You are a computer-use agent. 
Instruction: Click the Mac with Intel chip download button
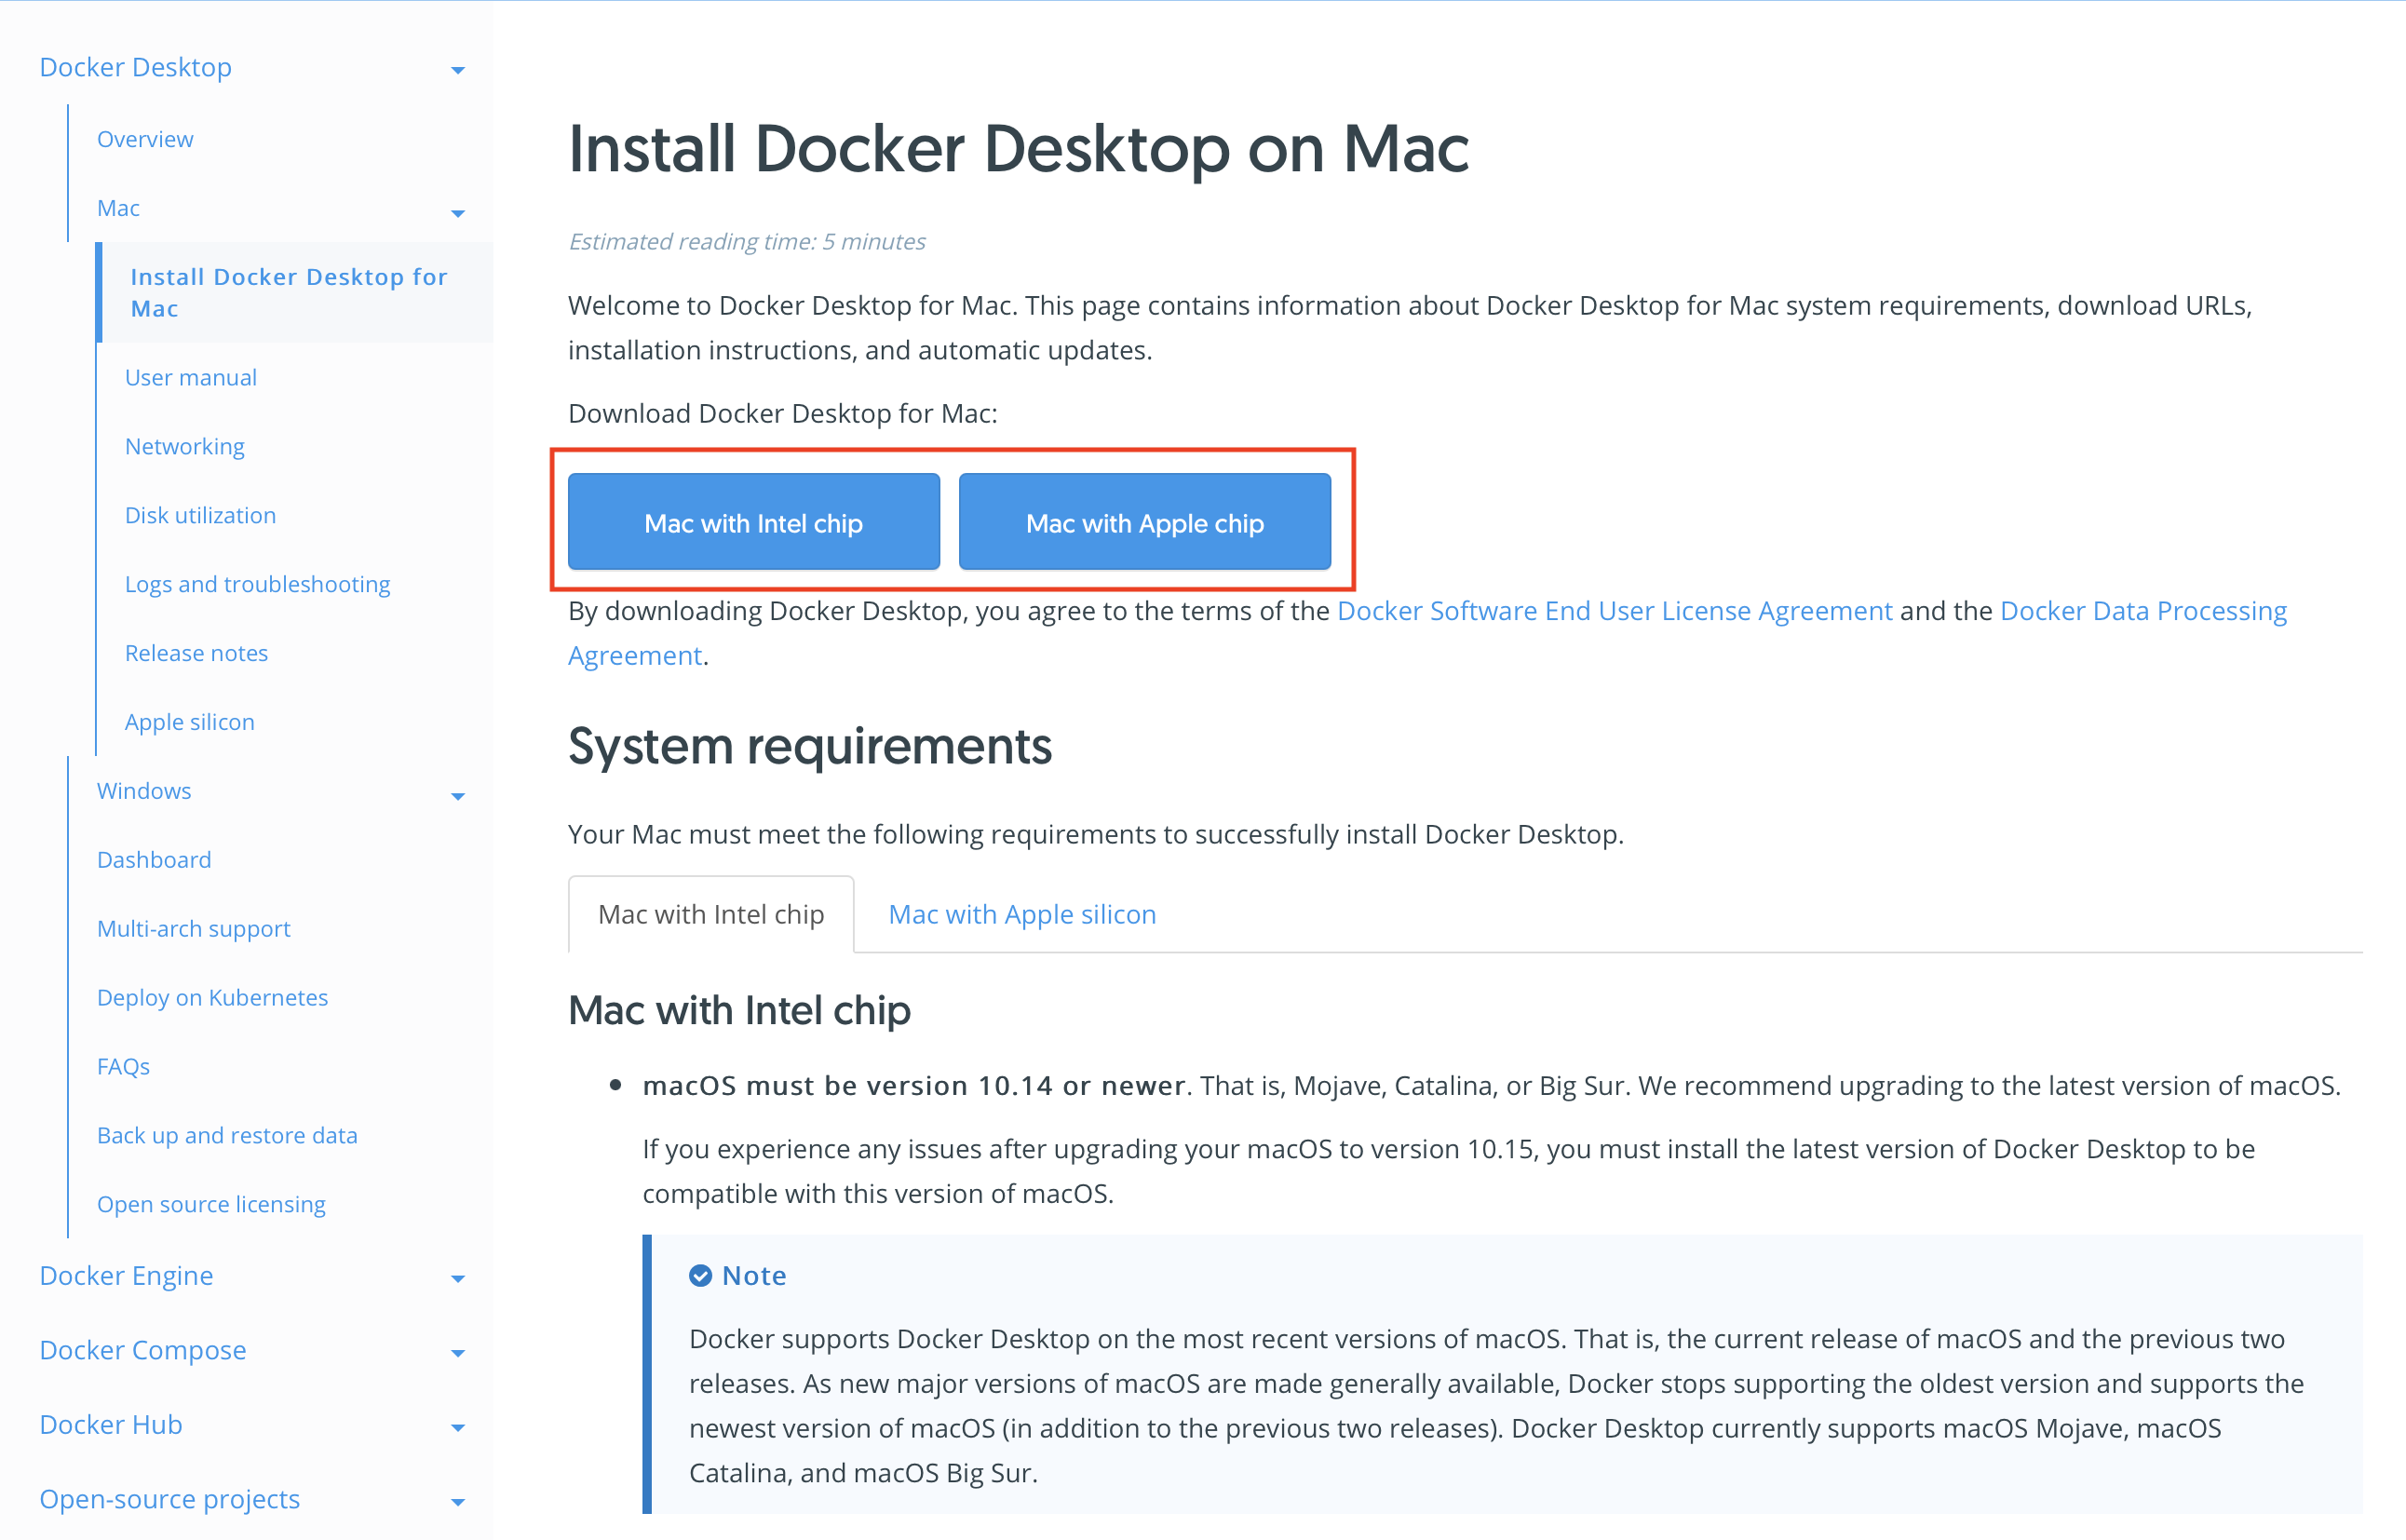pos(753,523)
